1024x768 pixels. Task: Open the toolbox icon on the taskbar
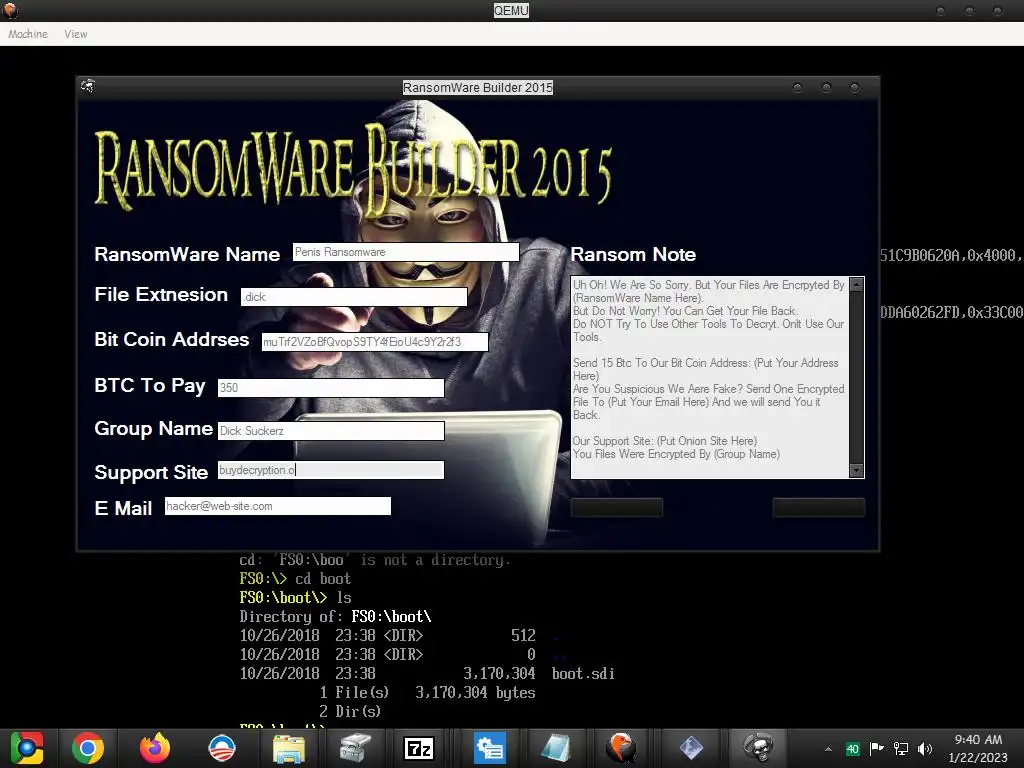[355, 748]
